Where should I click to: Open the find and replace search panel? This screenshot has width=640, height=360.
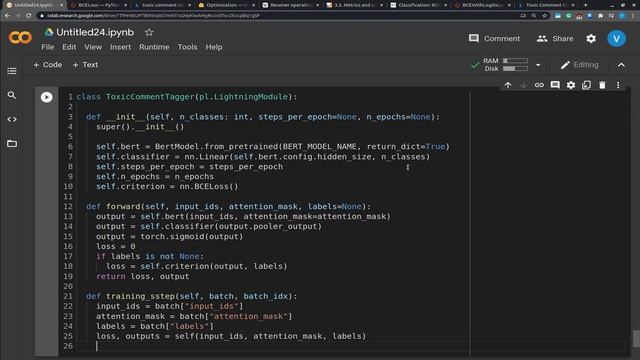pos(12,95)
